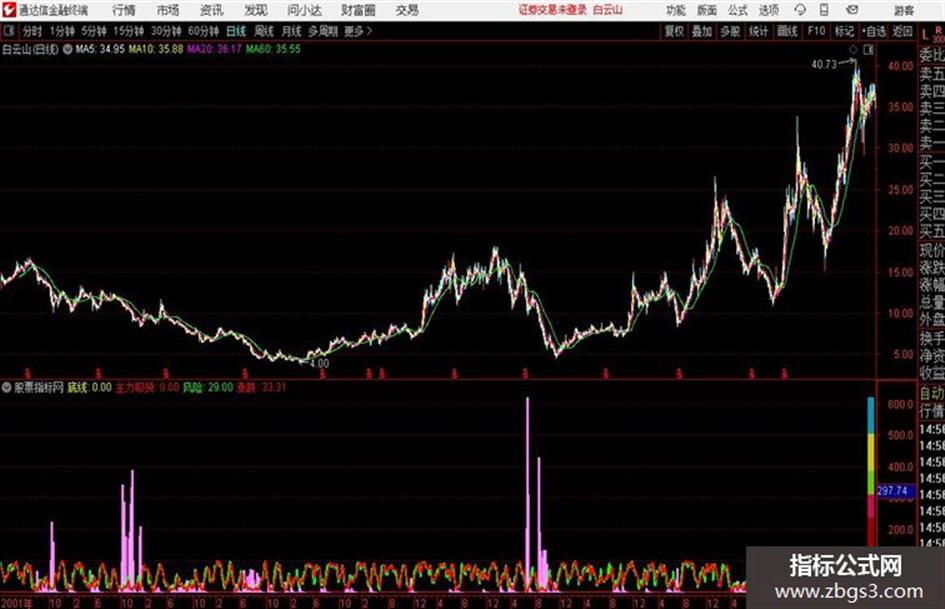Open the F10 company info
Image resolution: width=945 pixels, height=609 pixels.
[816, 31]
